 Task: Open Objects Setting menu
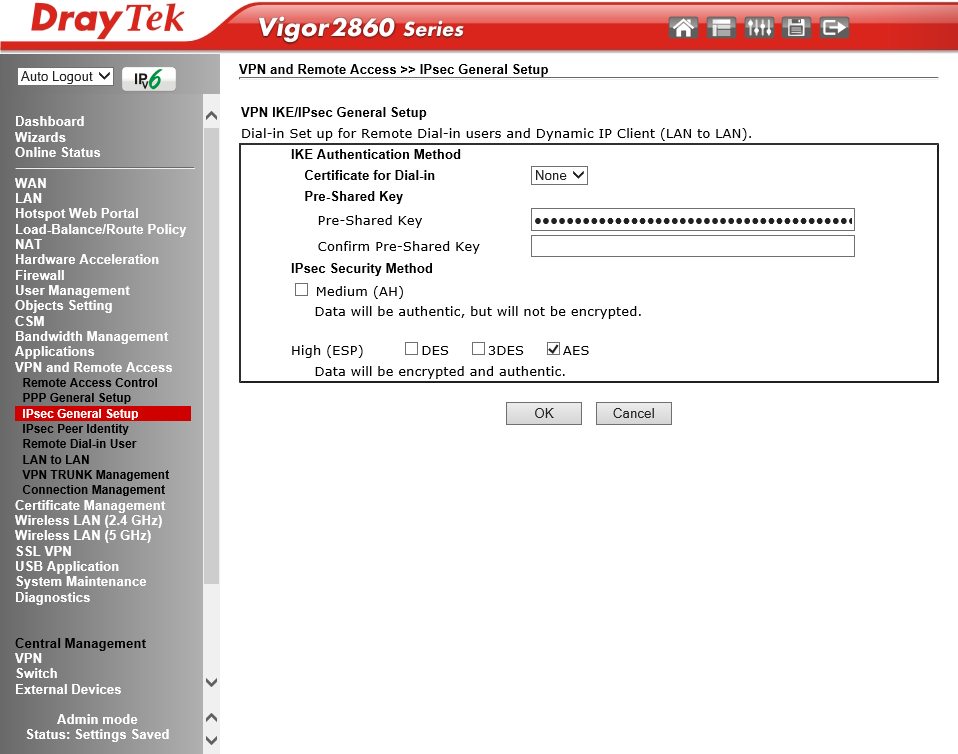point(64,306)
